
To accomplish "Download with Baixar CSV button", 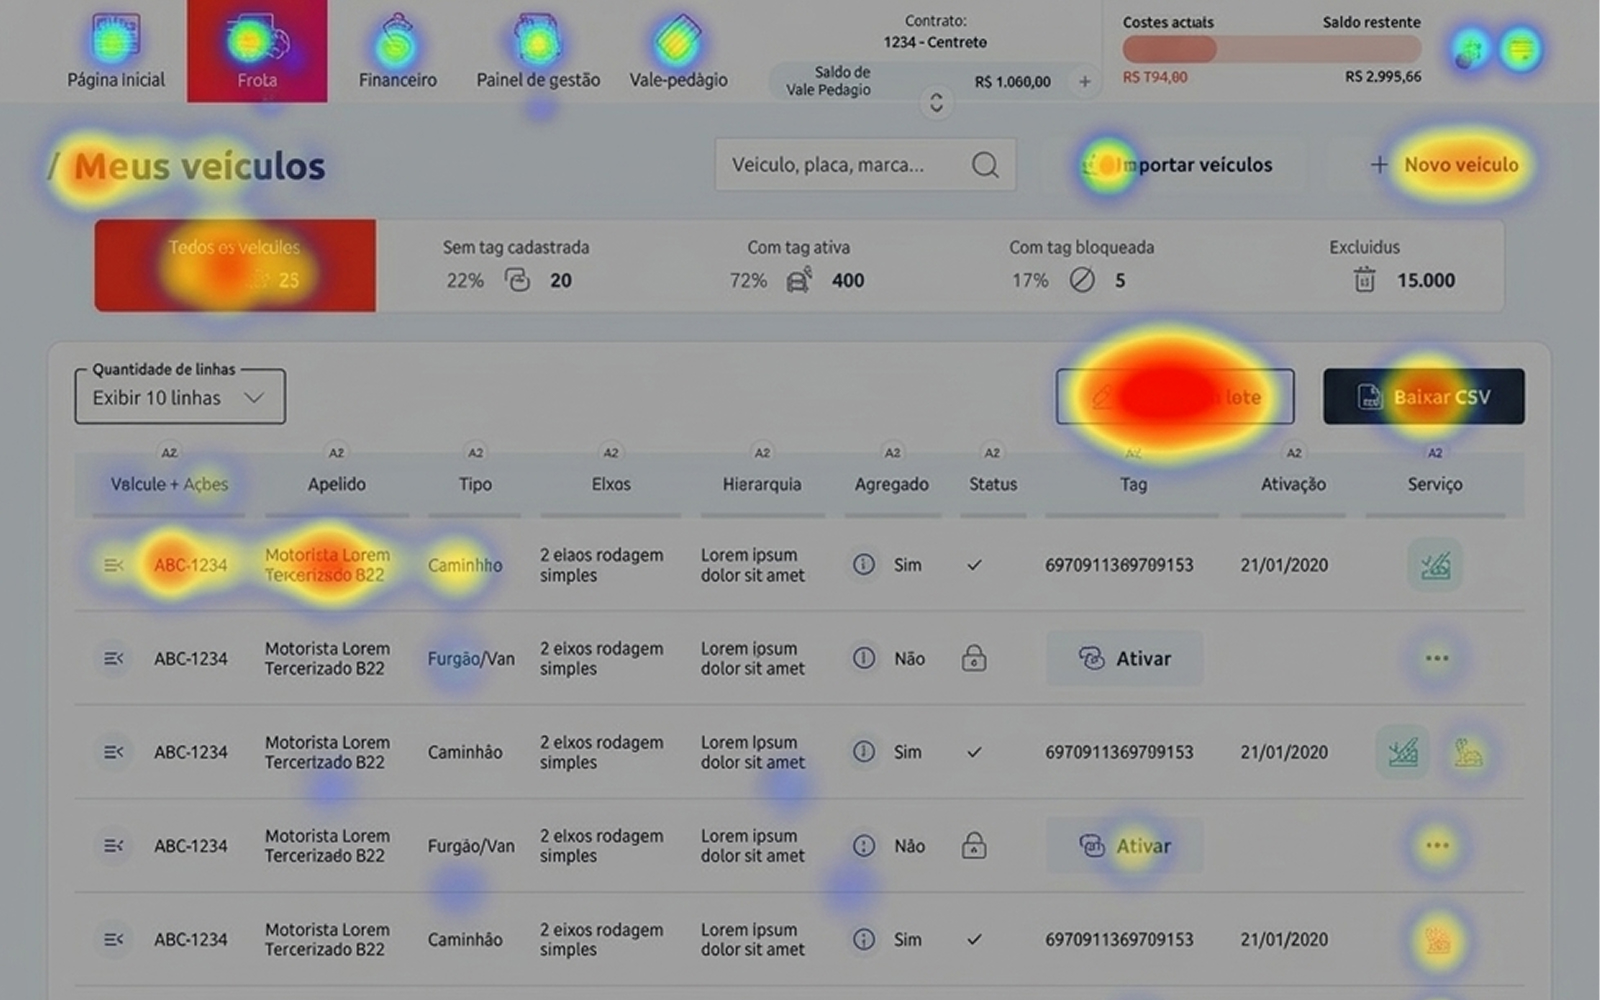I will coord(1424,397).
